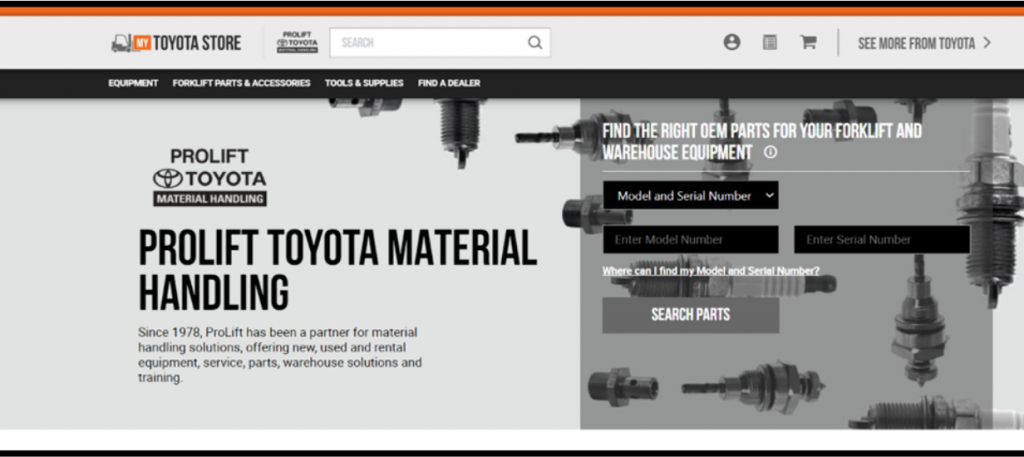Open the My Toyota Store home logo

pyautogui.click(x=176, y=43)
